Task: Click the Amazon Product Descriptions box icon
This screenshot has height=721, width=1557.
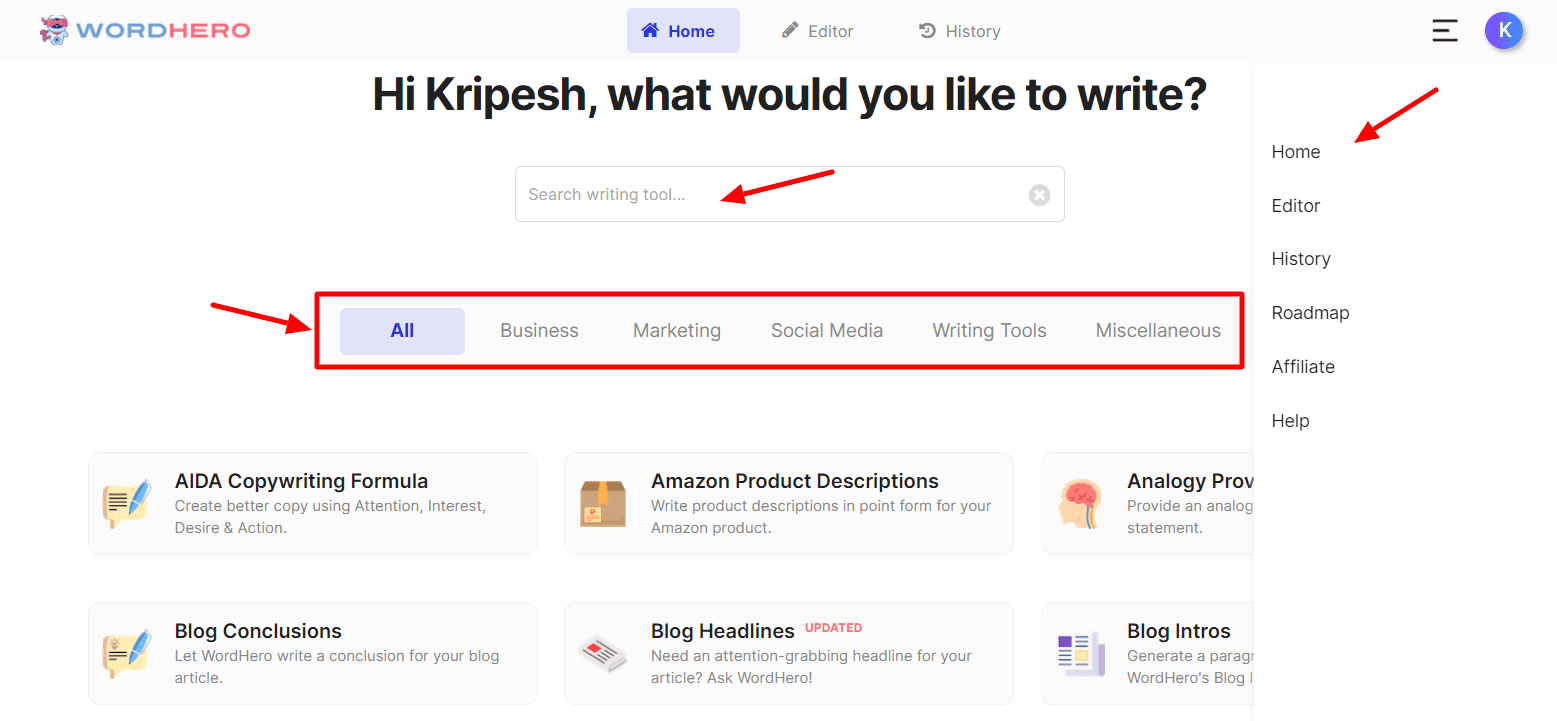Action: pyautogui.click(x=603, y=503)
